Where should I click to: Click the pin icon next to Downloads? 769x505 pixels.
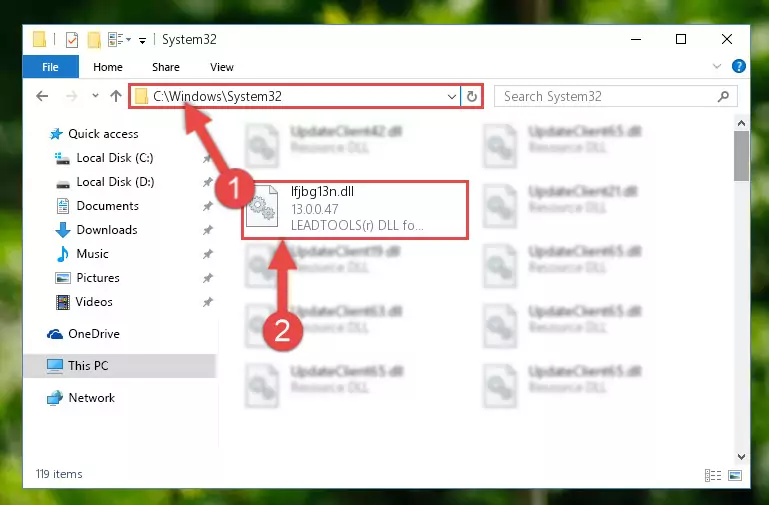208,230
